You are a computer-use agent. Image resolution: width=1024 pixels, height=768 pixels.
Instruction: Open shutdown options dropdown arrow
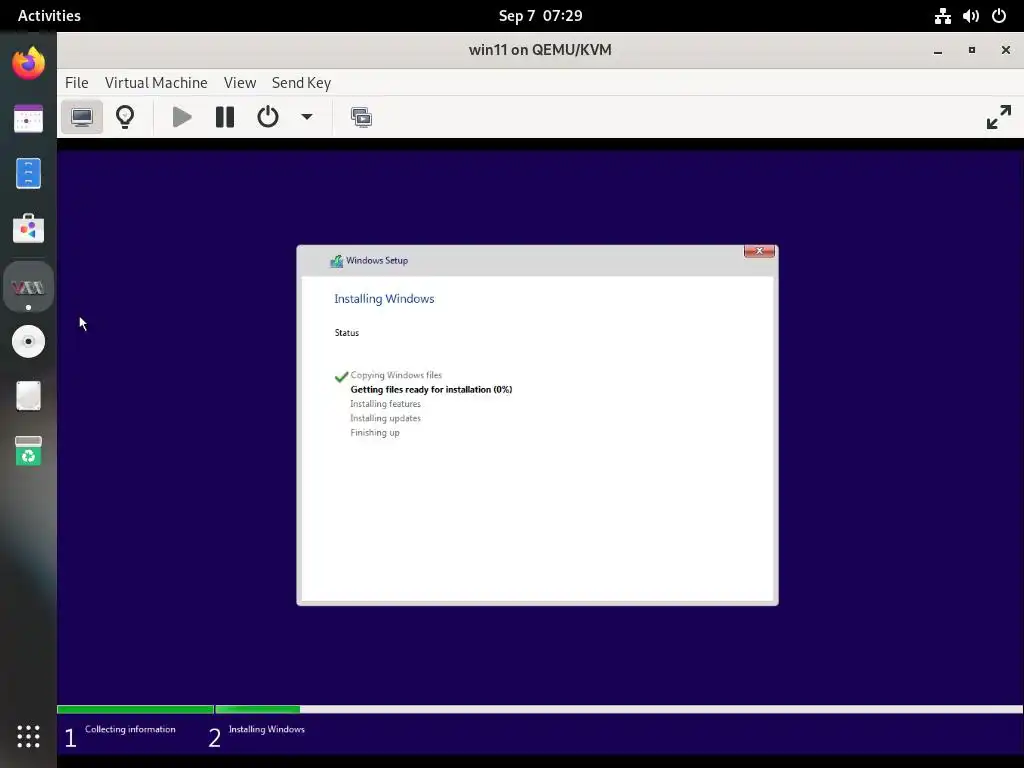[306, 118]
